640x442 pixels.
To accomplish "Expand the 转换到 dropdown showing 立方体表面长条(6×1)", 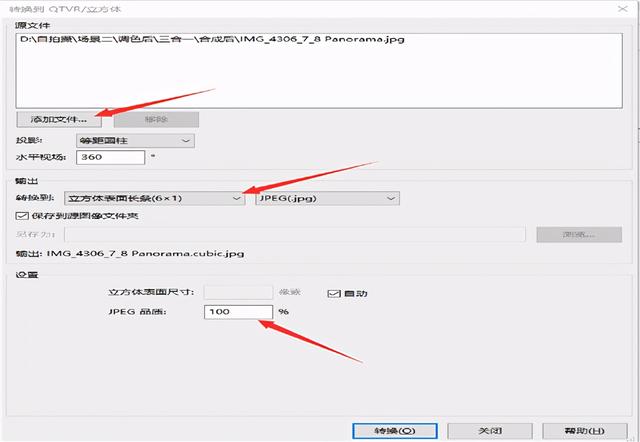I will (154, 198).
